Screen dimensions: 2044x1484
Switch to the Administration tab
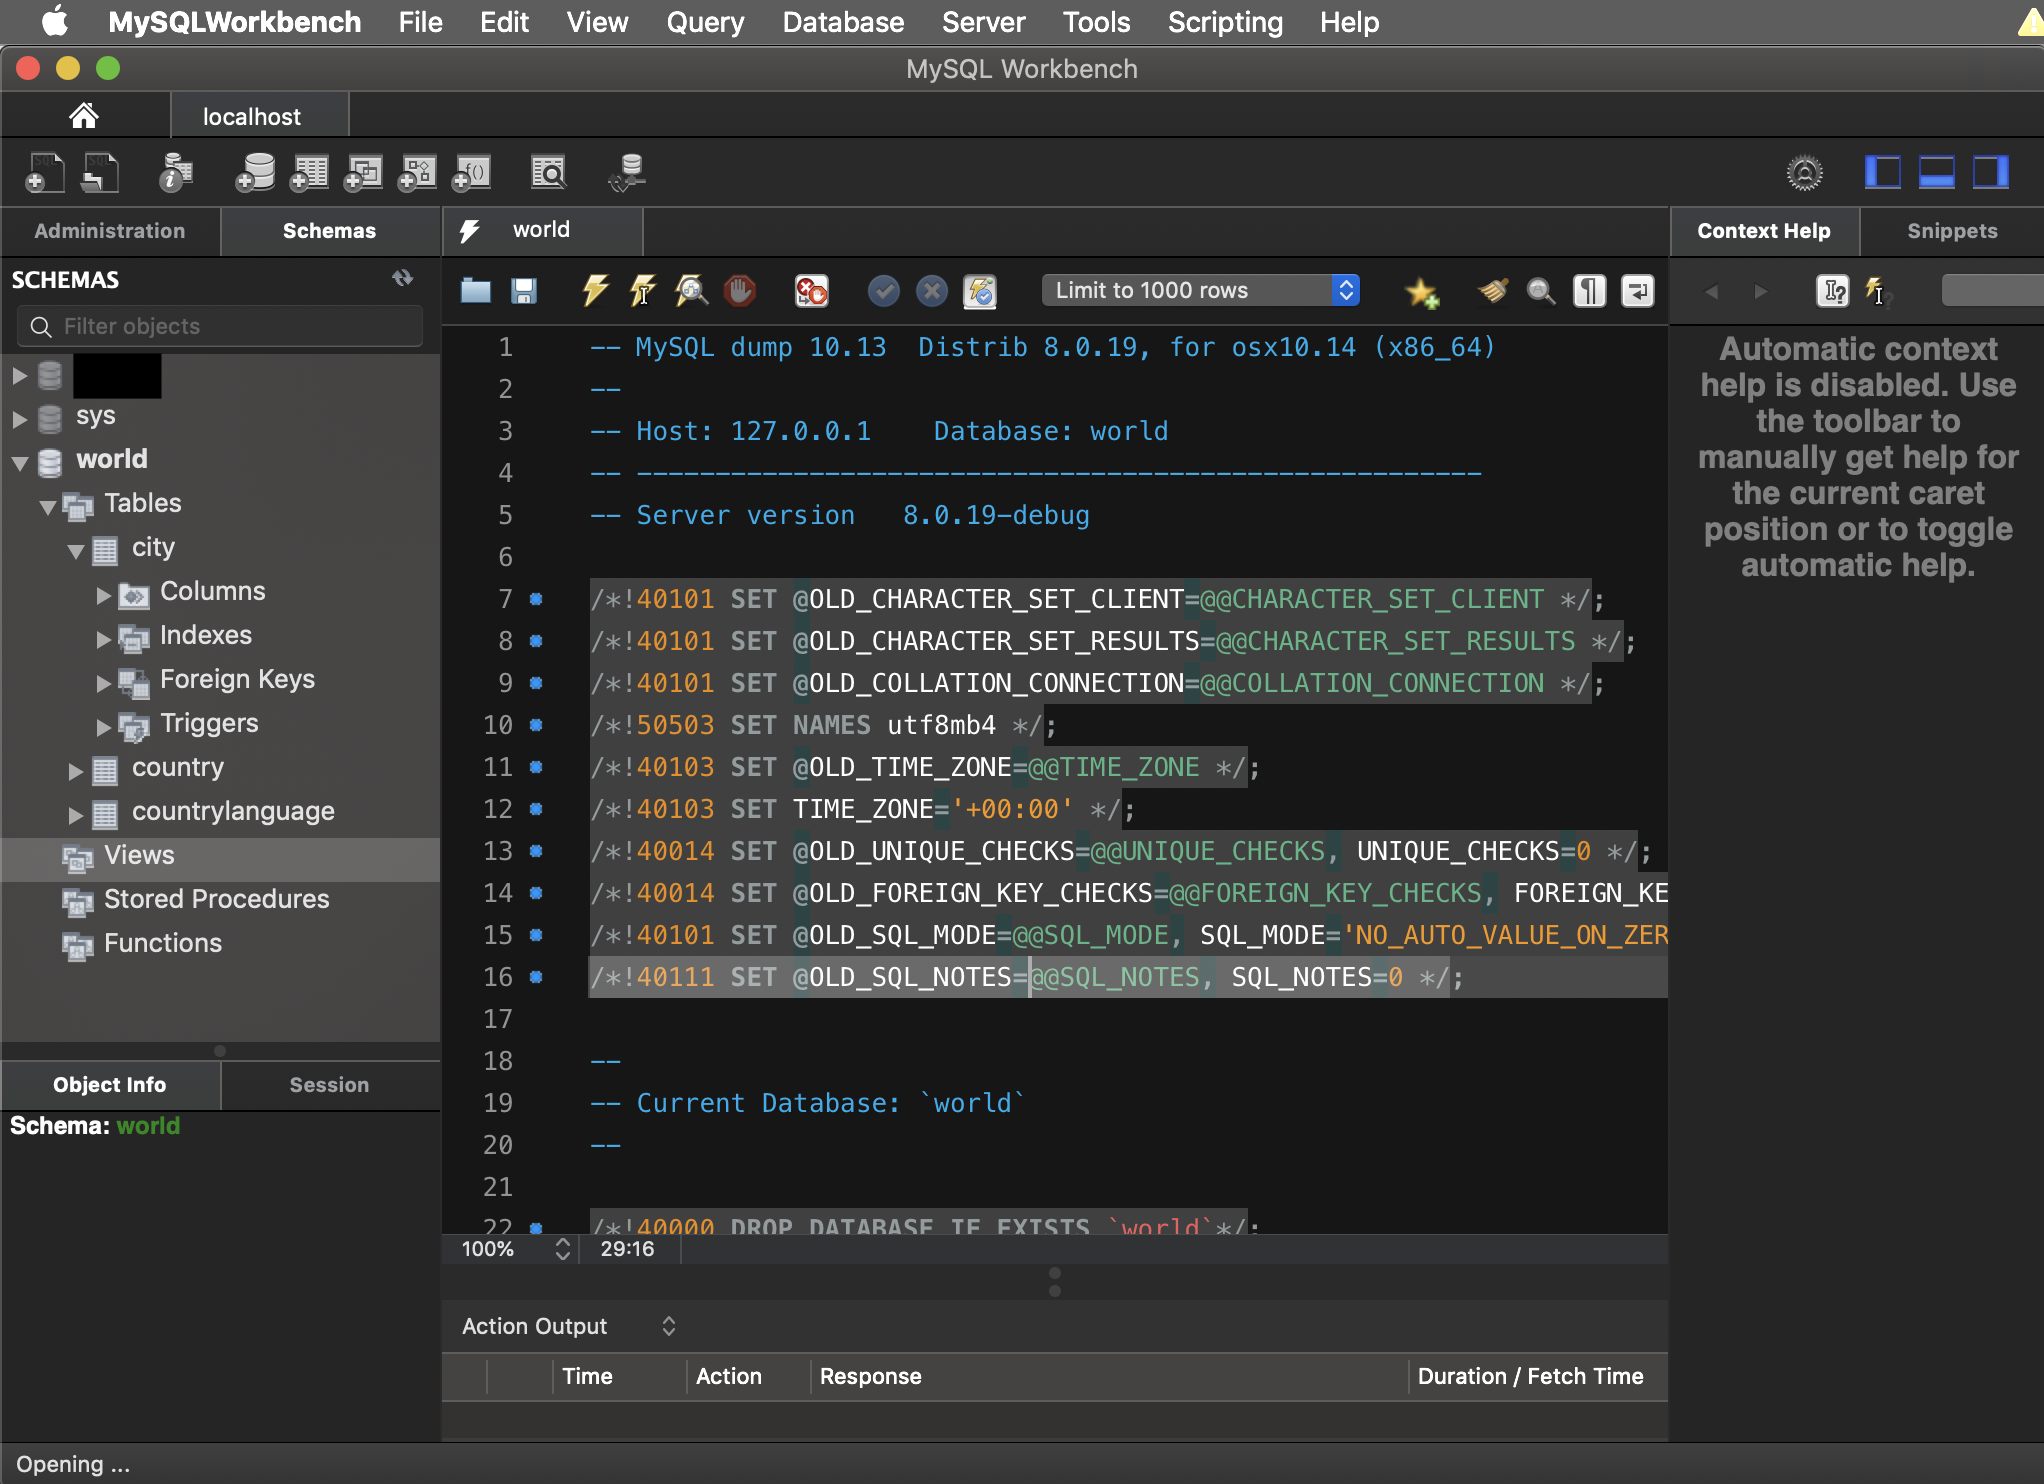(110, 231)
